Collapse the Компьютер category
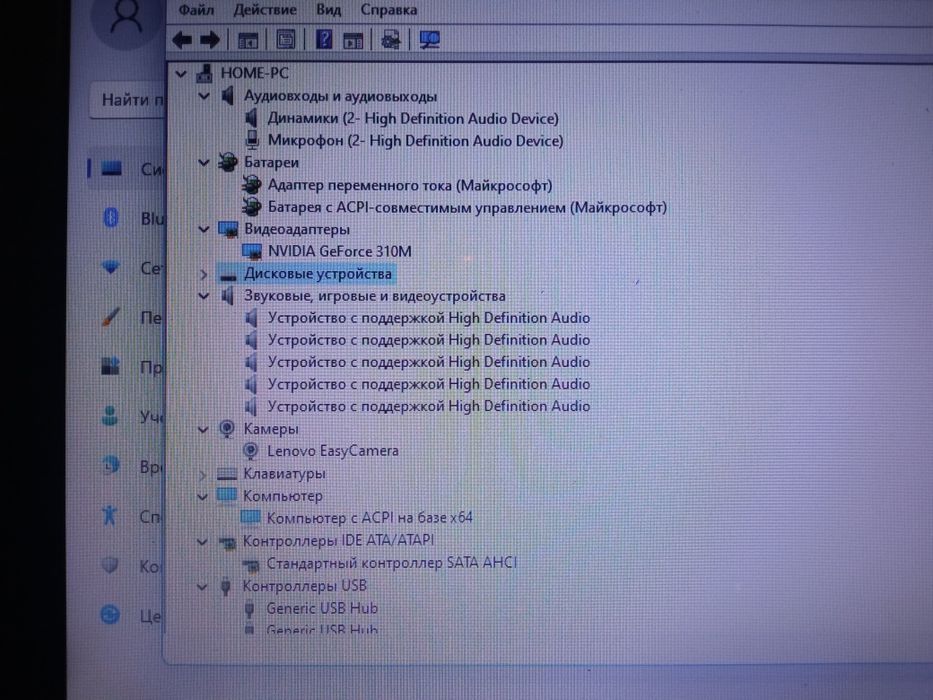This screenshot has width=933, height=700. click(202, 496)
